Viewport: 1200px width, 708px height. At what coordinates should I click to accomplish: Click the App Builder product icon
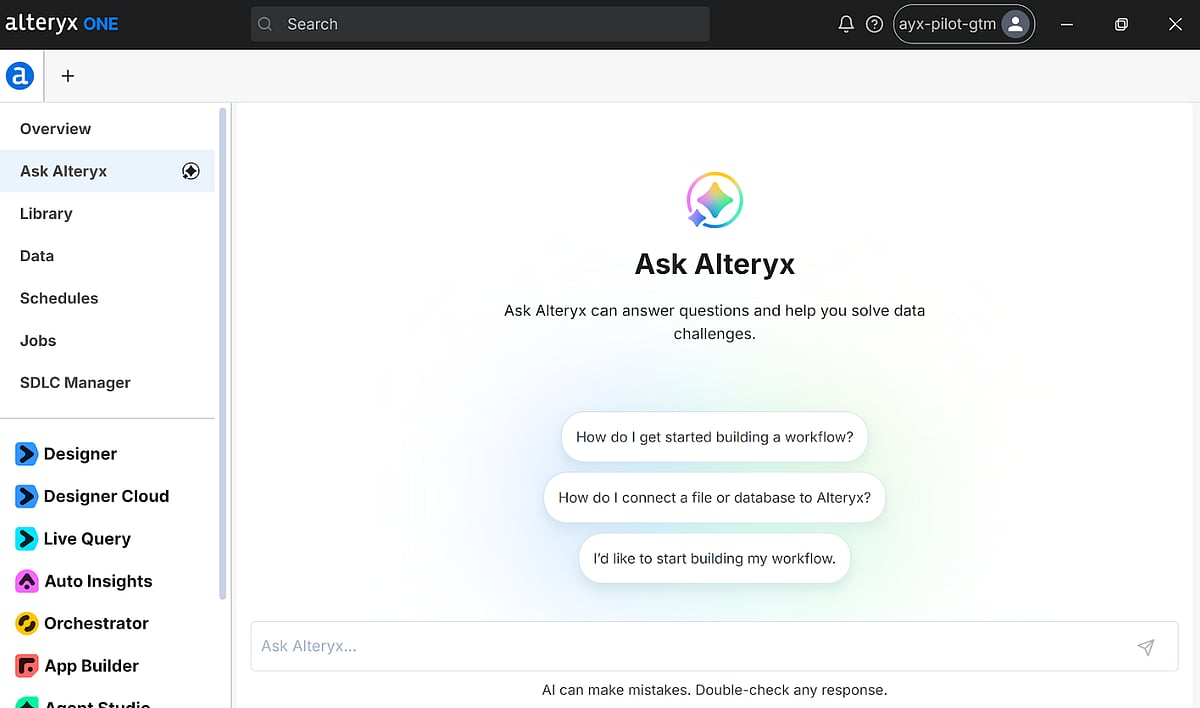point(27,666)
